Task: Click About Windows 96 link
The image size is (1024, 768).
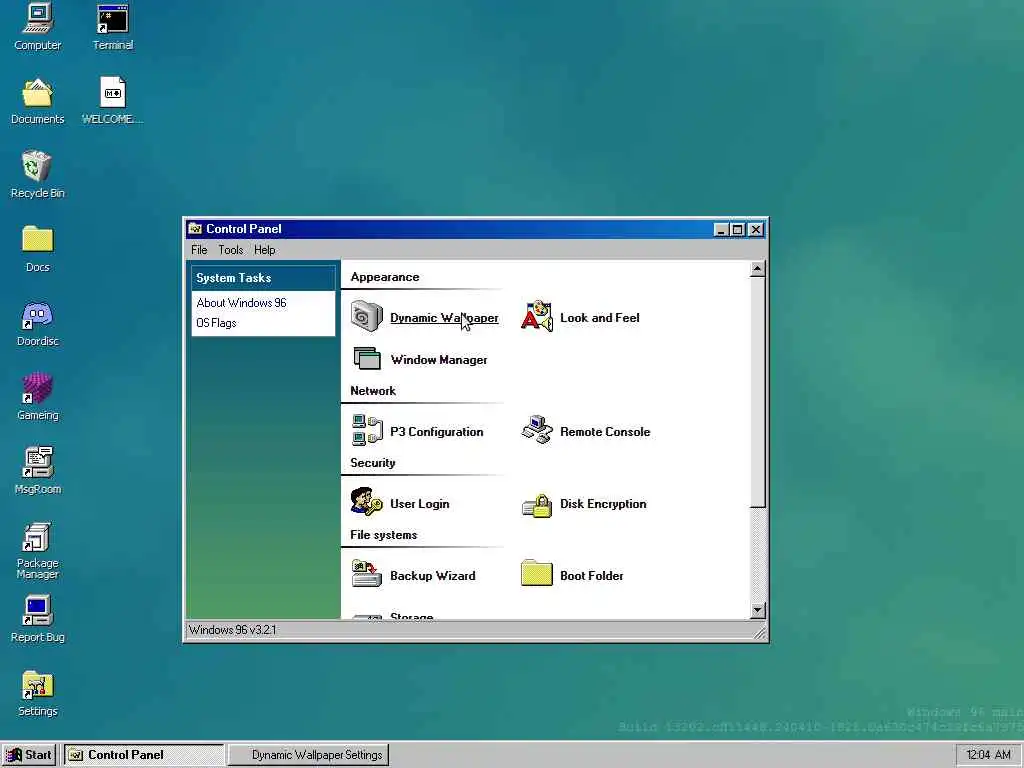Action: [x=242, y=303]
